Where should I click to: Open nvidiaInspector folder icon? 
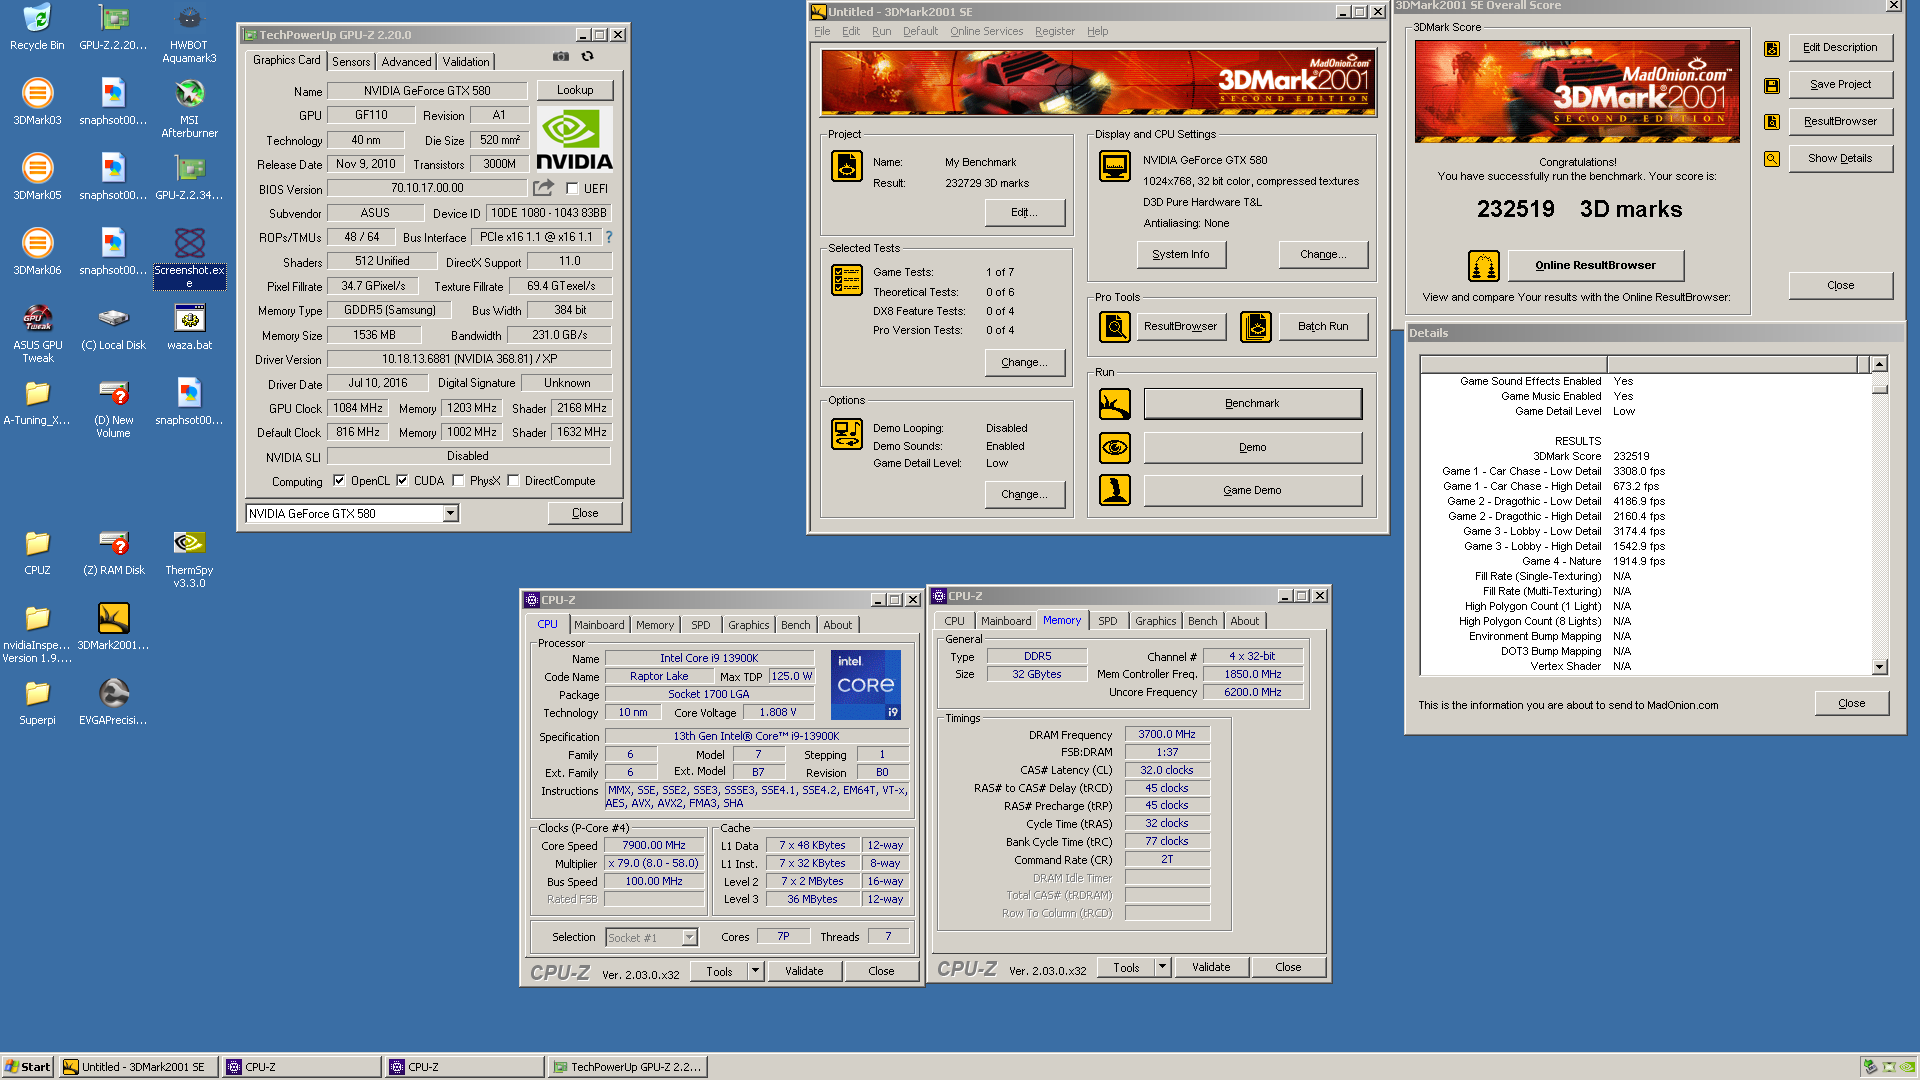click(x=37, y=632)
